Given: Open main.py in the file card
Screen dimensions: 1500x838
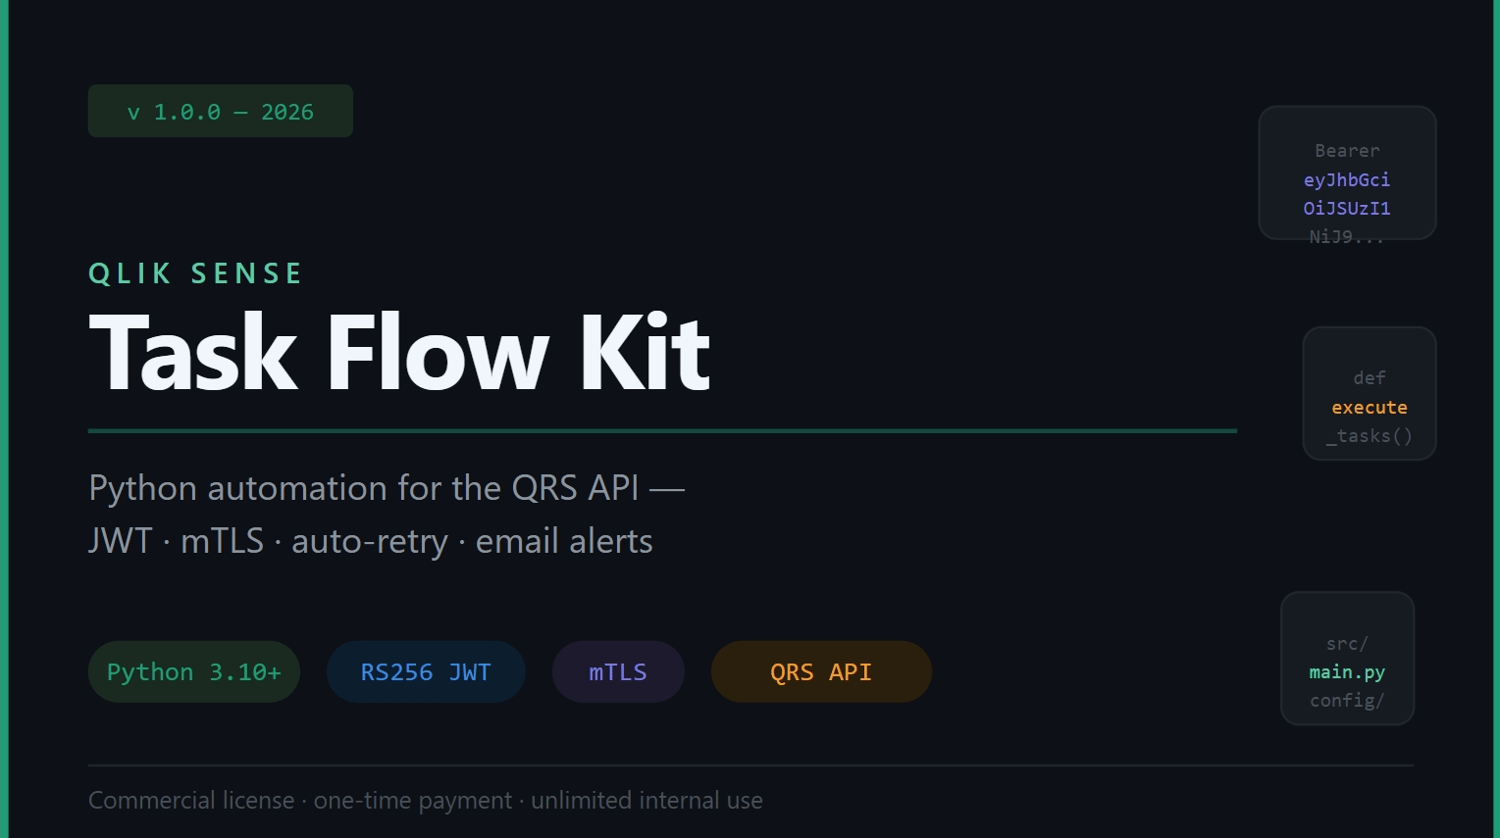Looking at the screenshot, I should 1347,672.
